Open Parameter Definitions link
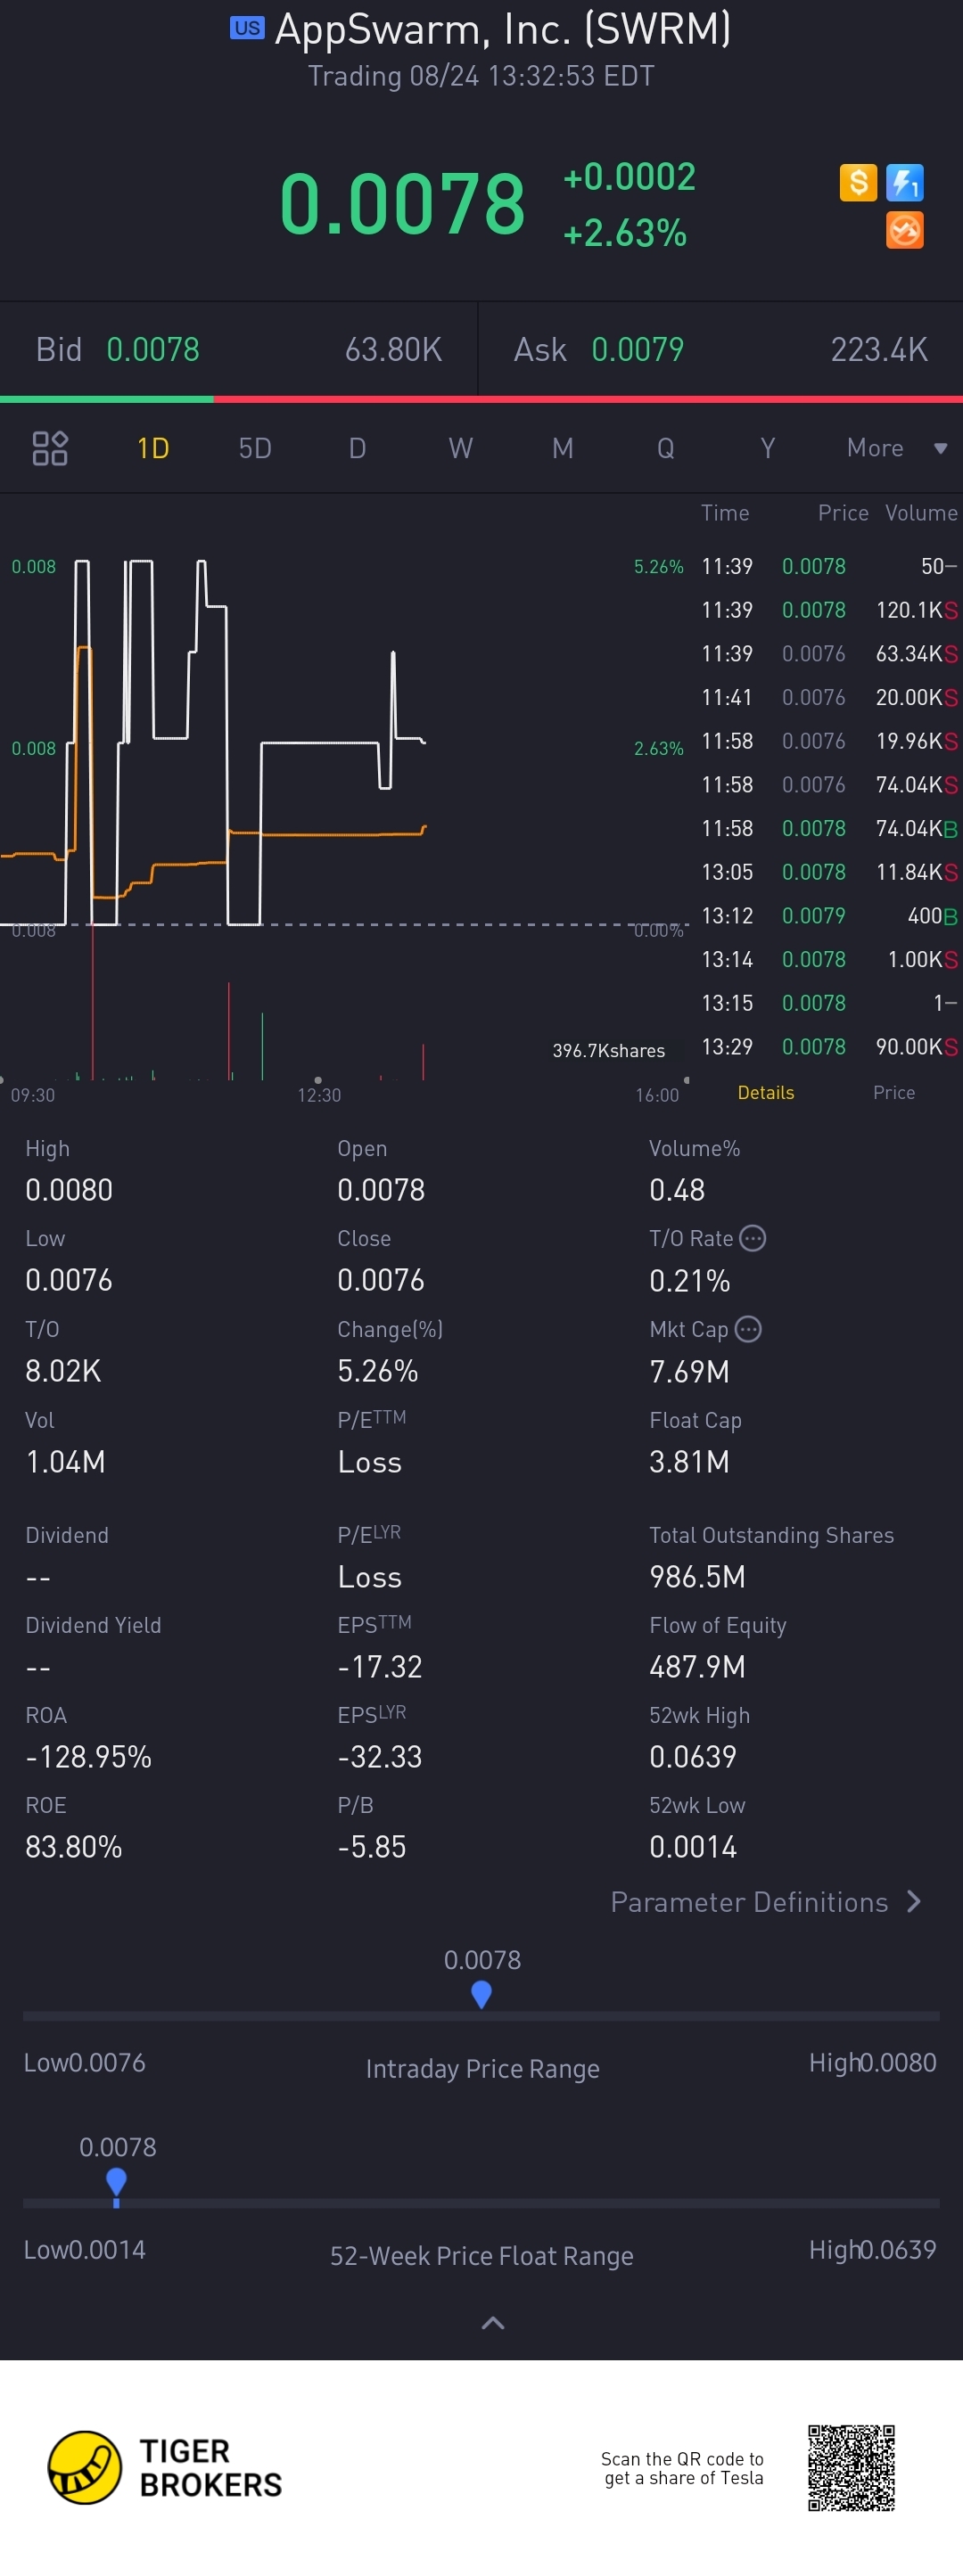Viewport: 963px width, 2576px height. click(x=766, y=1902)
